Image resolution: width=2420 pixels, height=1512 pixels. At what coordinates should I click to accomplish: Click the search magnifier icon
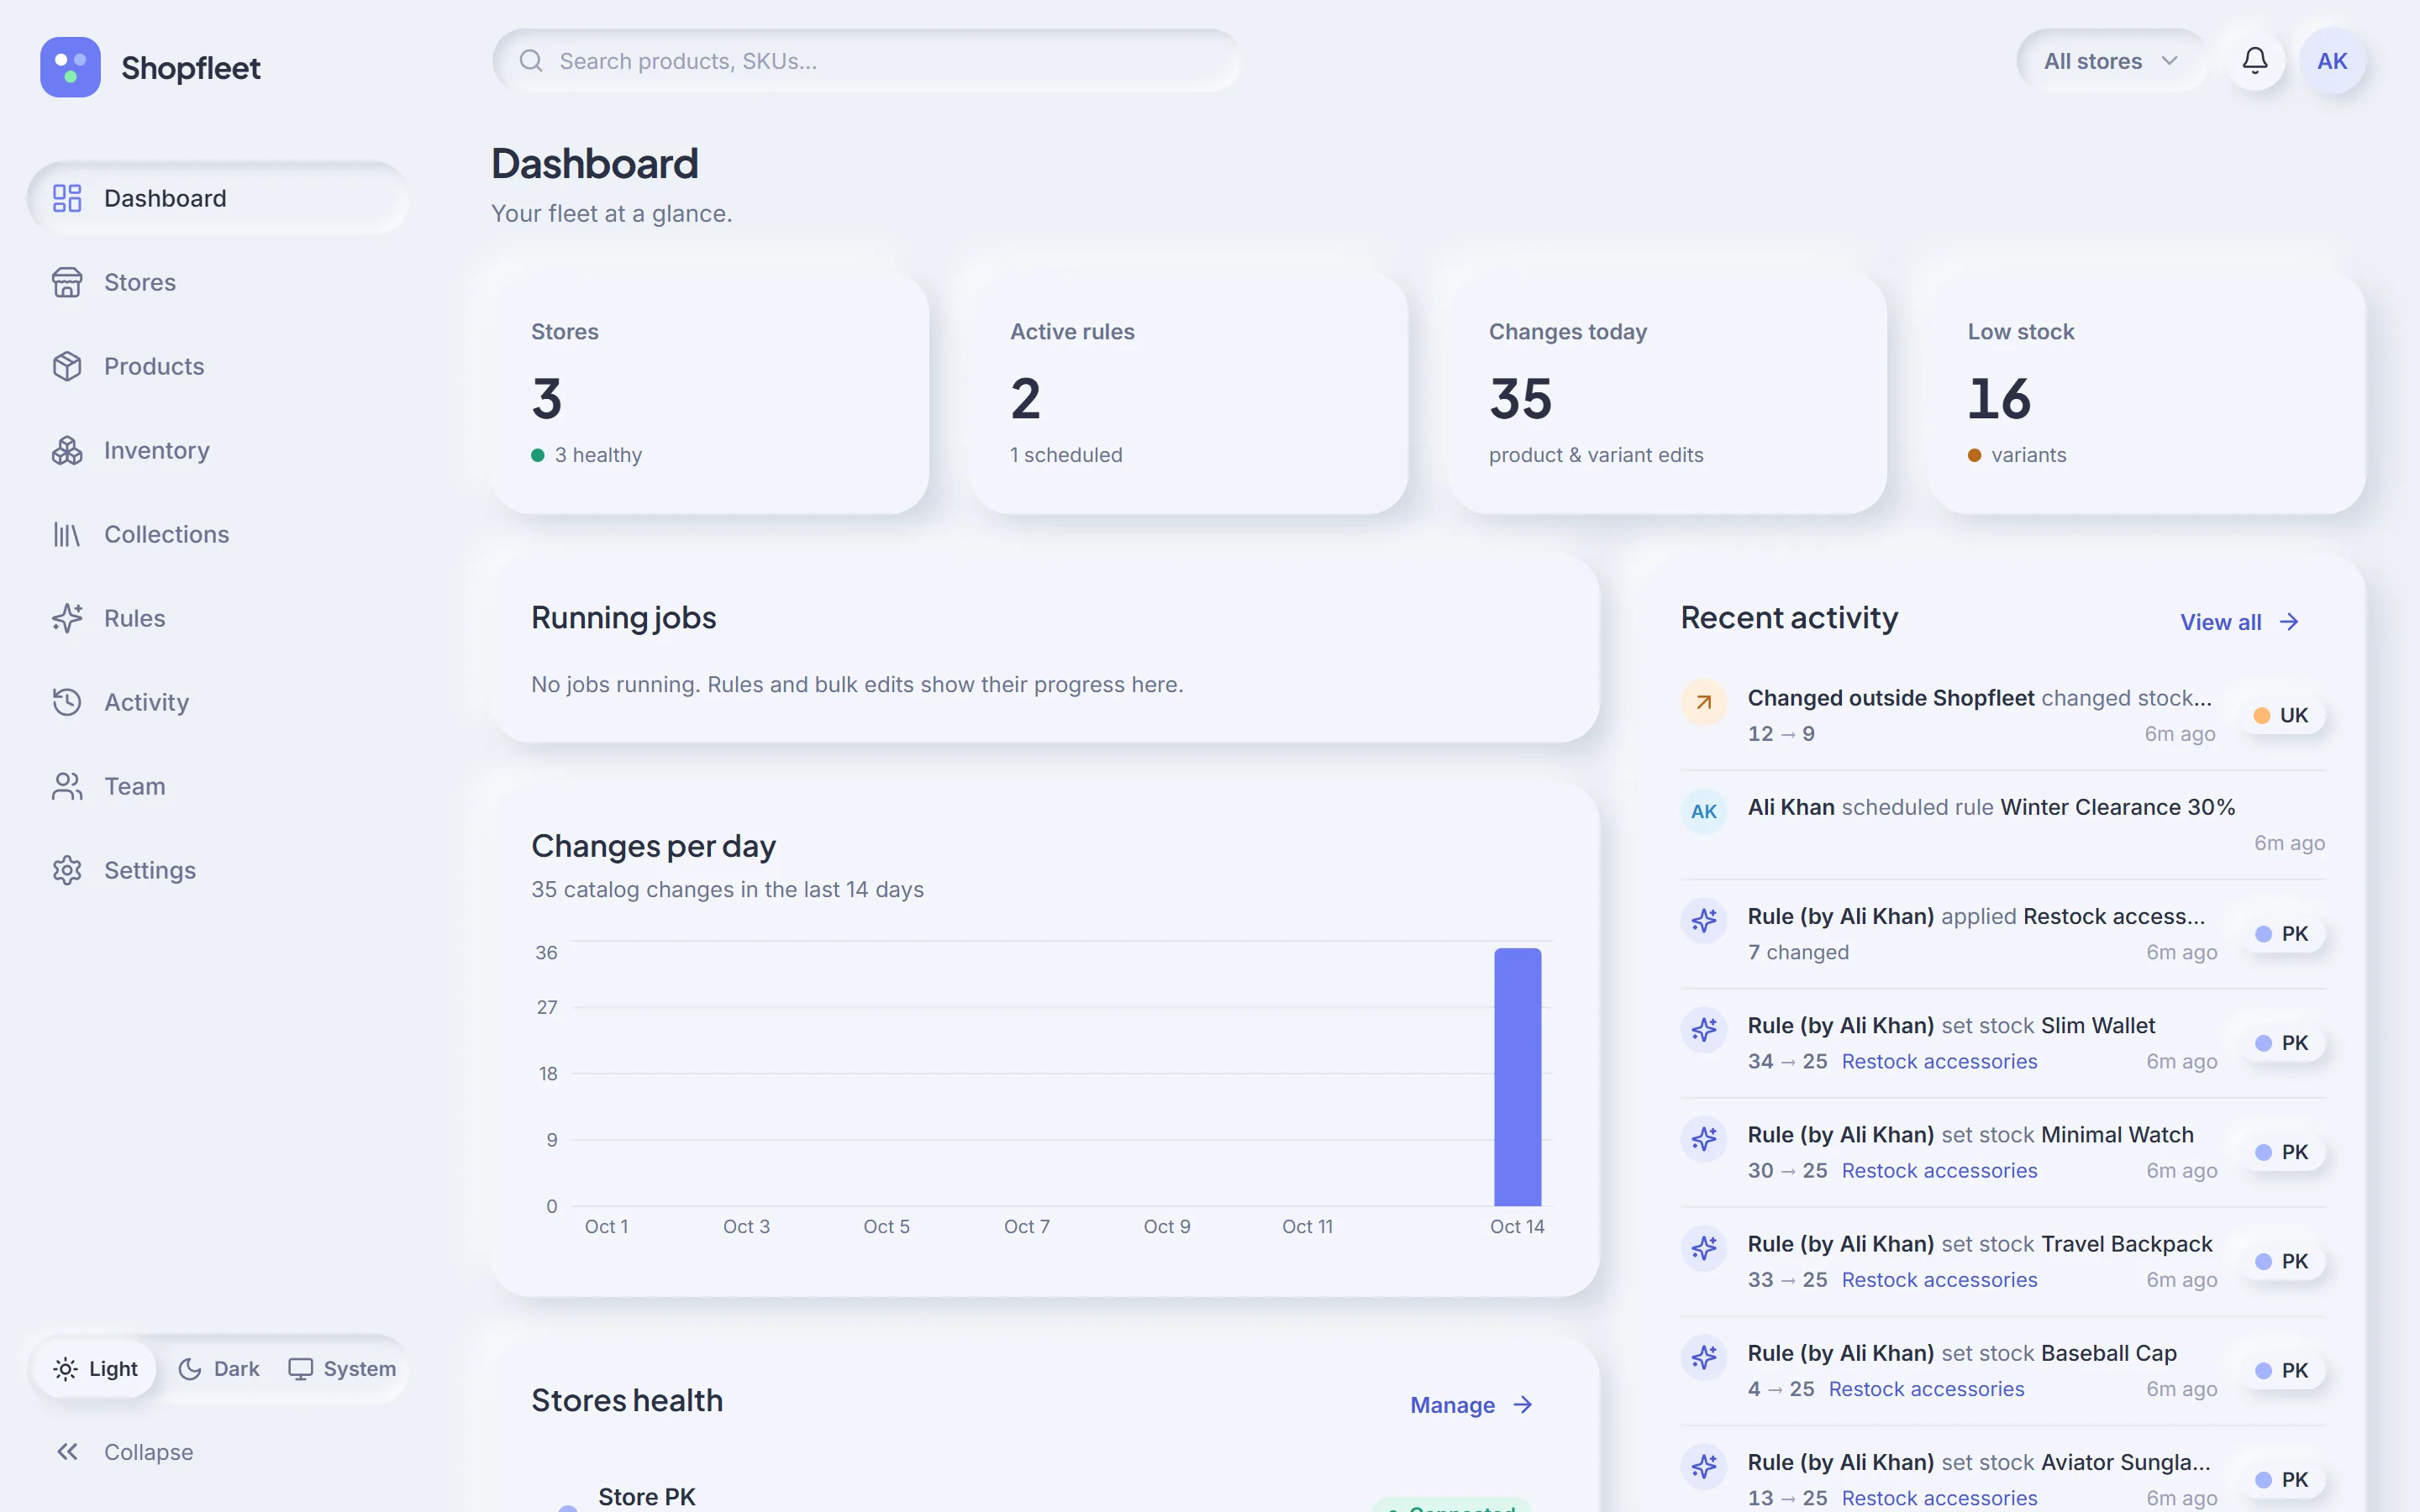531,61
